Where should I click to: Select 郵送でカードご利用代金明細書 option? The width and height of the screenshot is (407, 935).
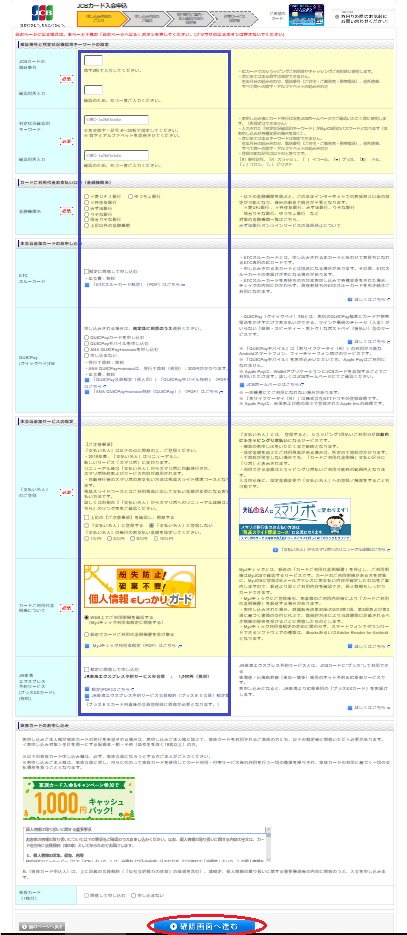point(86,636)
